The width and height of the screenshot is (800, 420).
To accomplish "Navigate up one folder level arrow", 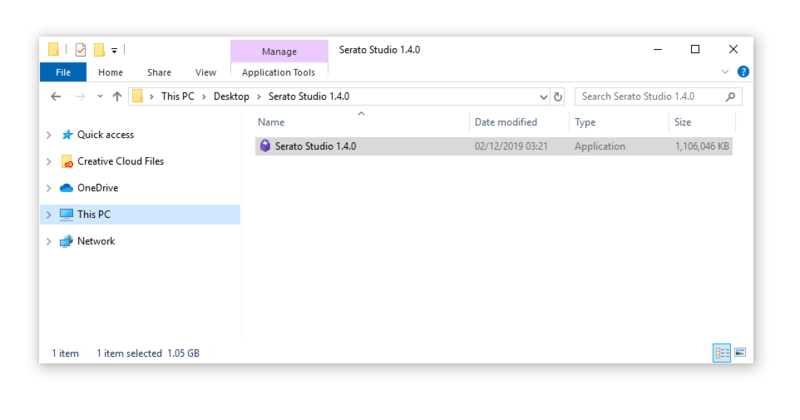I will click(117, 97).
